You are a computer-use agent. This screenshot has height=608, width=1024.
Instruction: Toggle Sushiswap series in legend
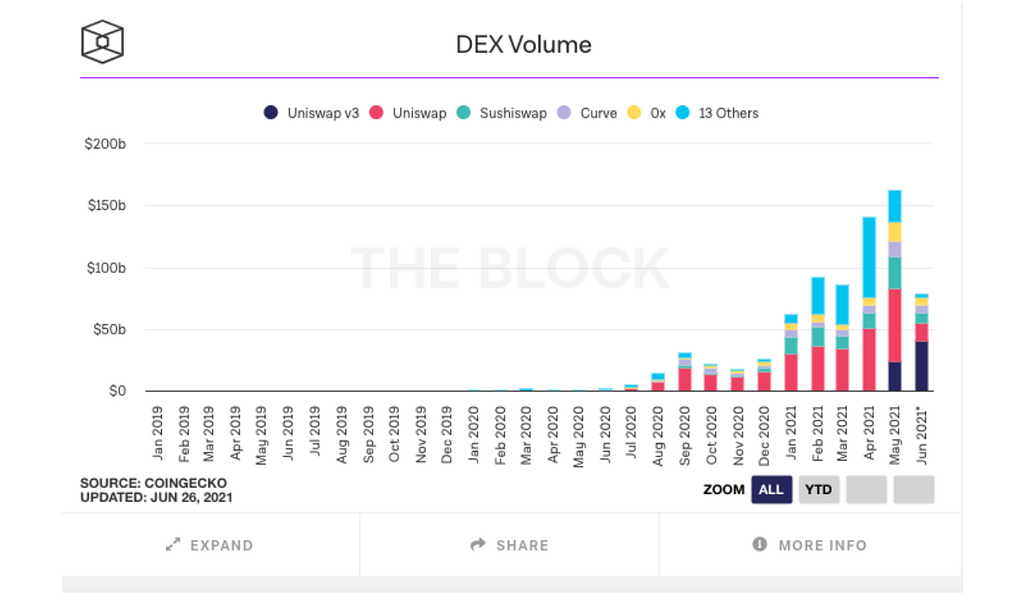coord(501,113)
